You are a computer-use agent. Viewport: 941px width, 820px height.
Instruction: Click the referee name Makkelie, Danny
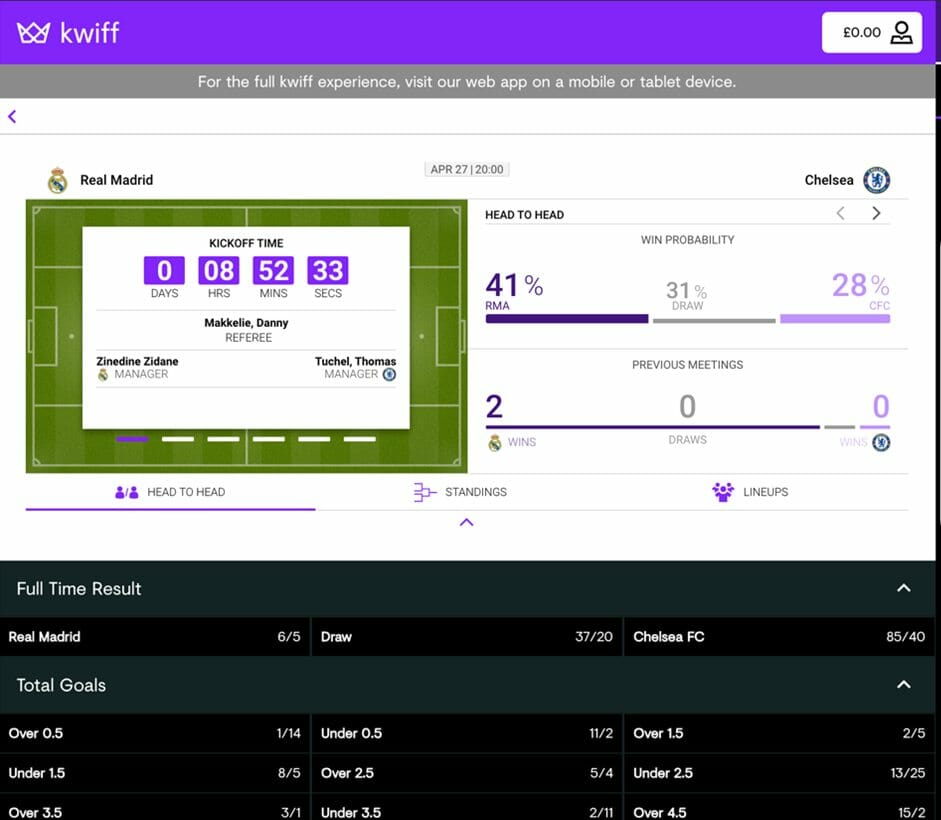pyautogui.click(x=246, y=323)
